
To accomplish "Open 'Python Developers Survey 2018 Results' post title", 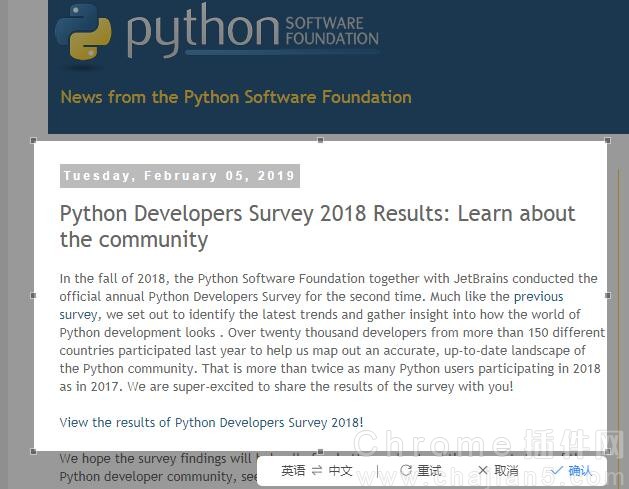I will pyautogui.click(x=317, y=226).
